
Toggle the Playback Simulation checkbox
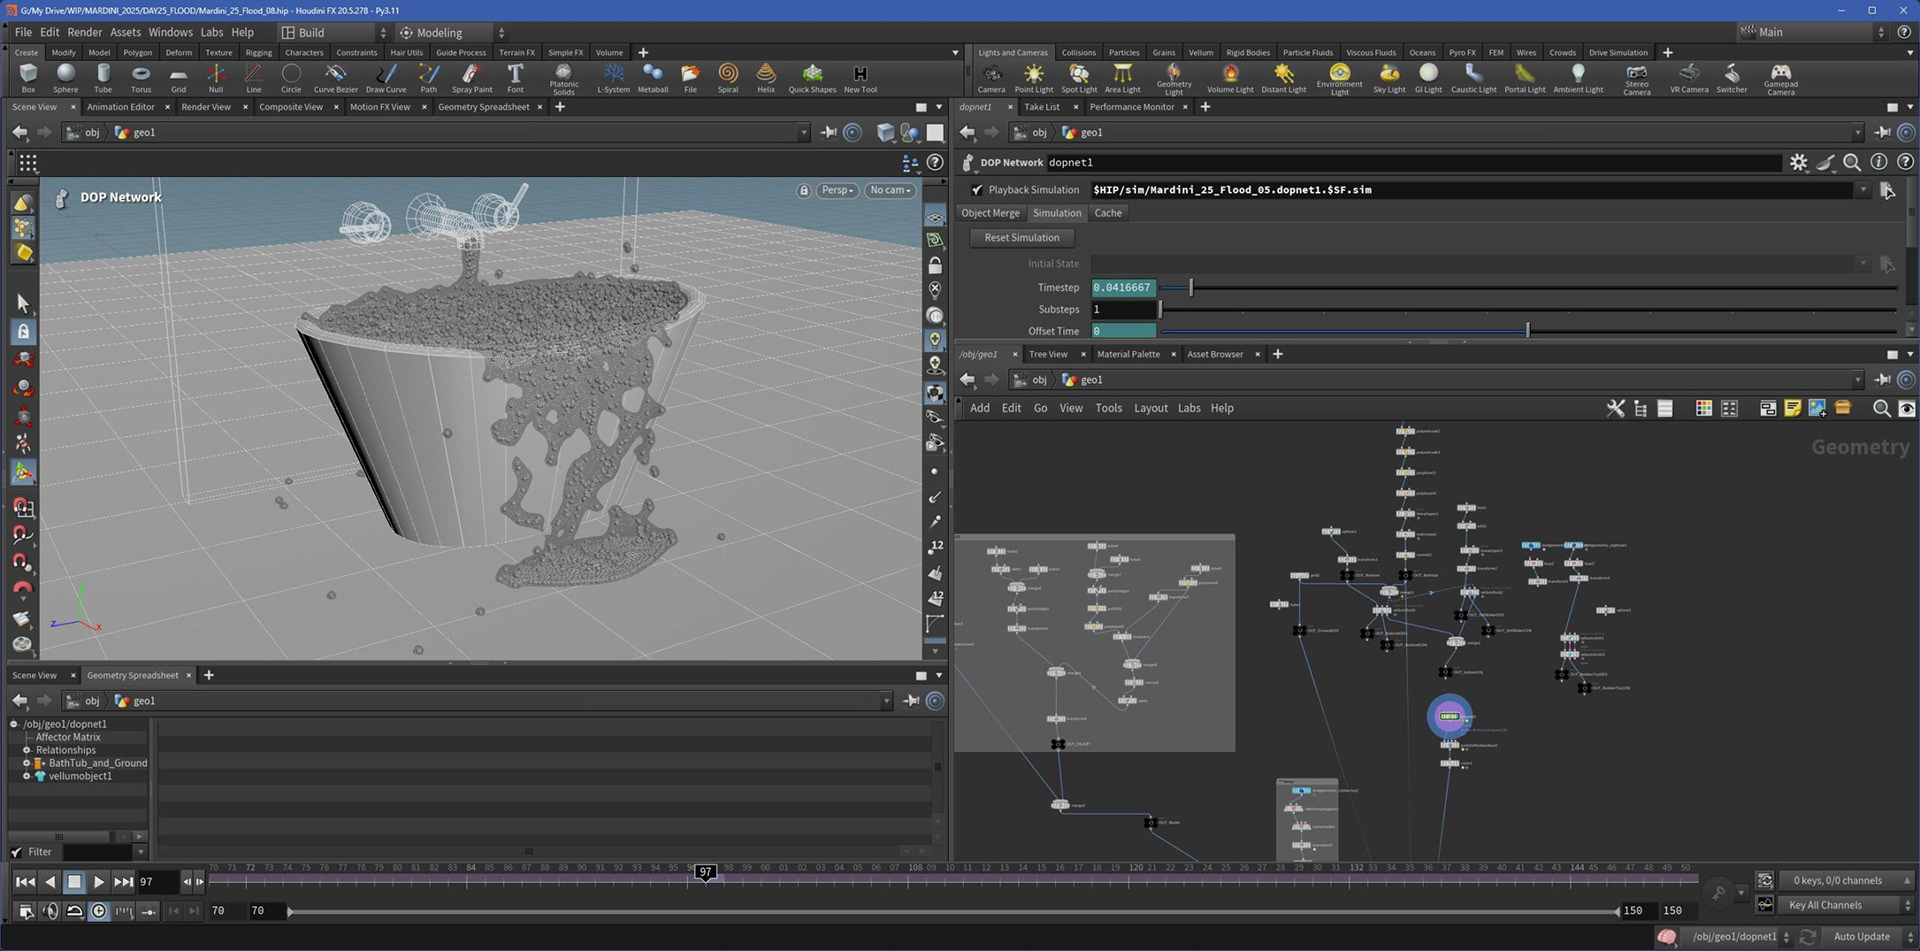click(x=977, y=190)
